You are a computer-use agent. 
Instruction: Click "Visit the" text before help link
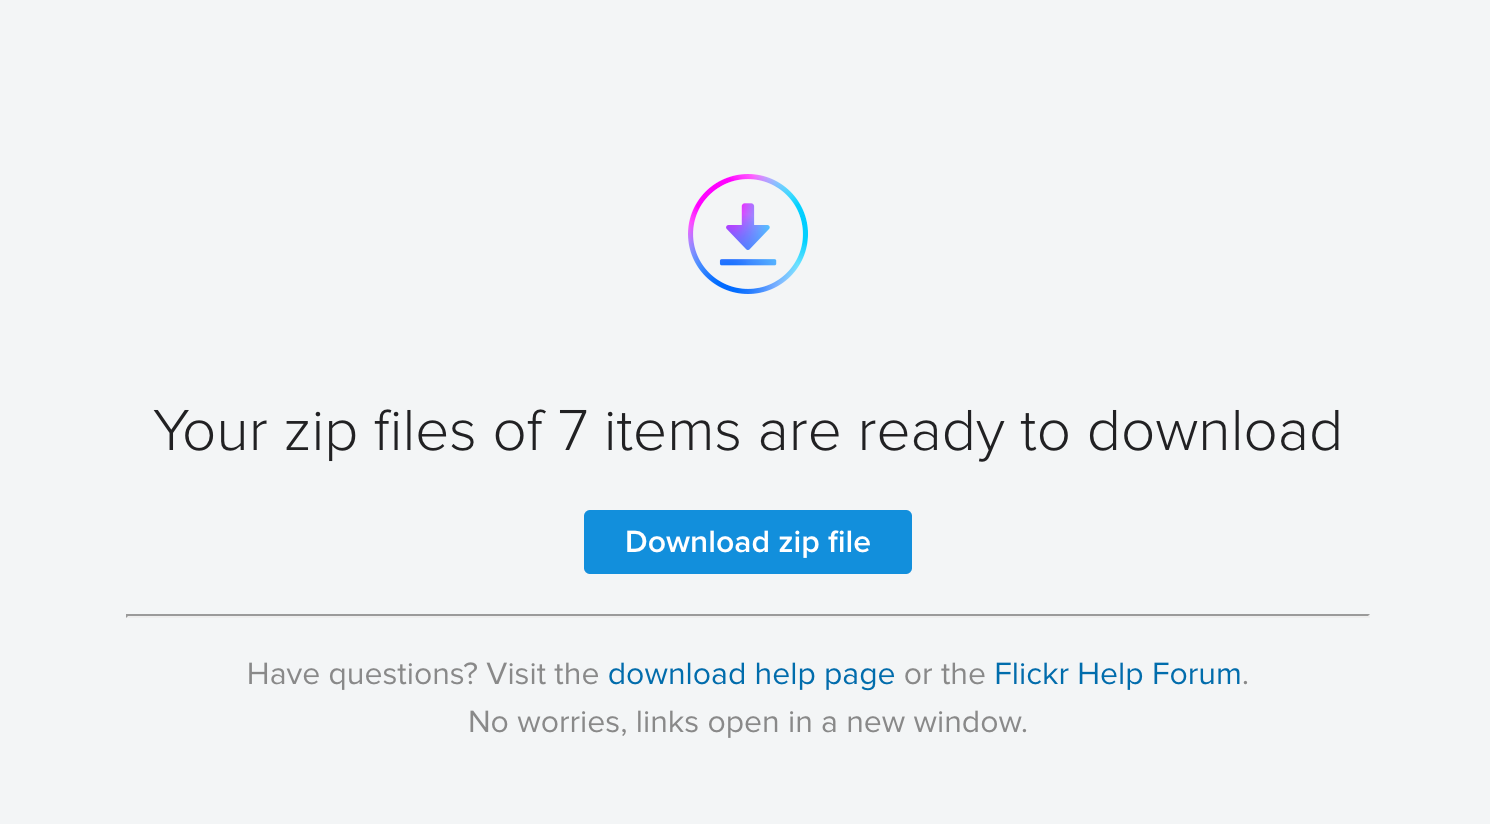coord(542,674)
